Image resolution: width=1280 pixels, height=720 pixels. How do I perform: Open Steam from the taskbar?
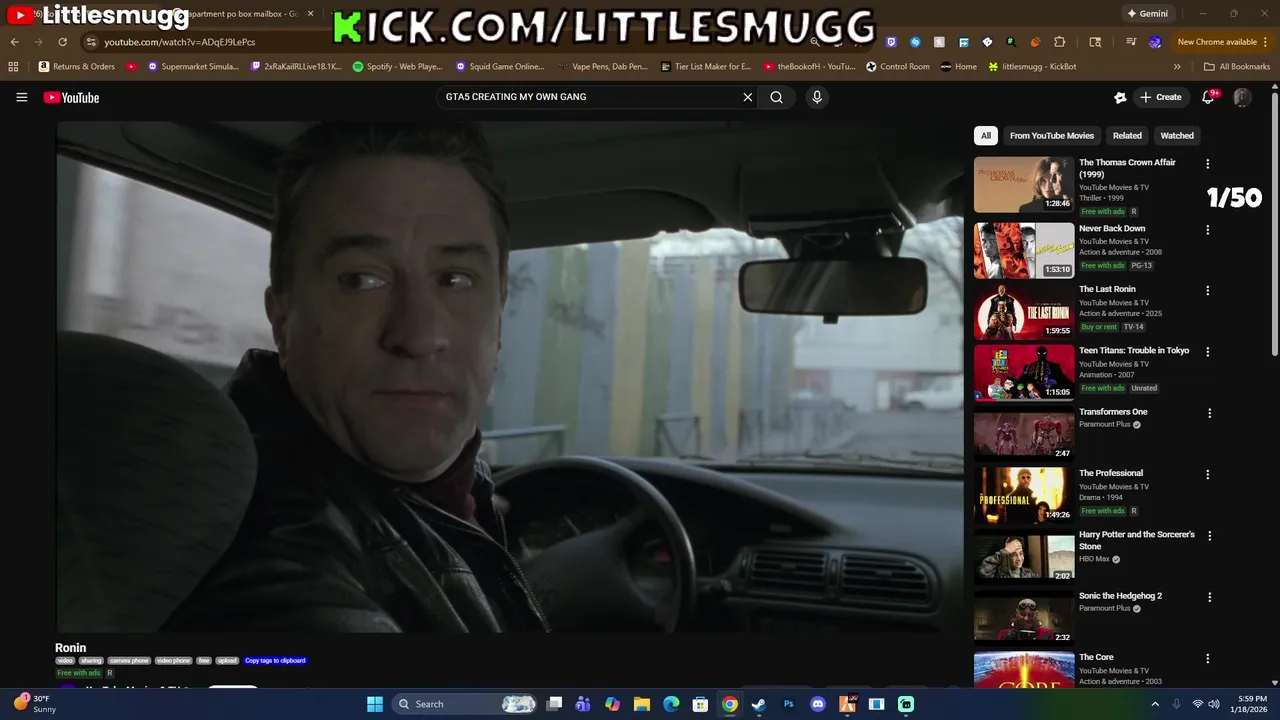(x=759, y=704)
